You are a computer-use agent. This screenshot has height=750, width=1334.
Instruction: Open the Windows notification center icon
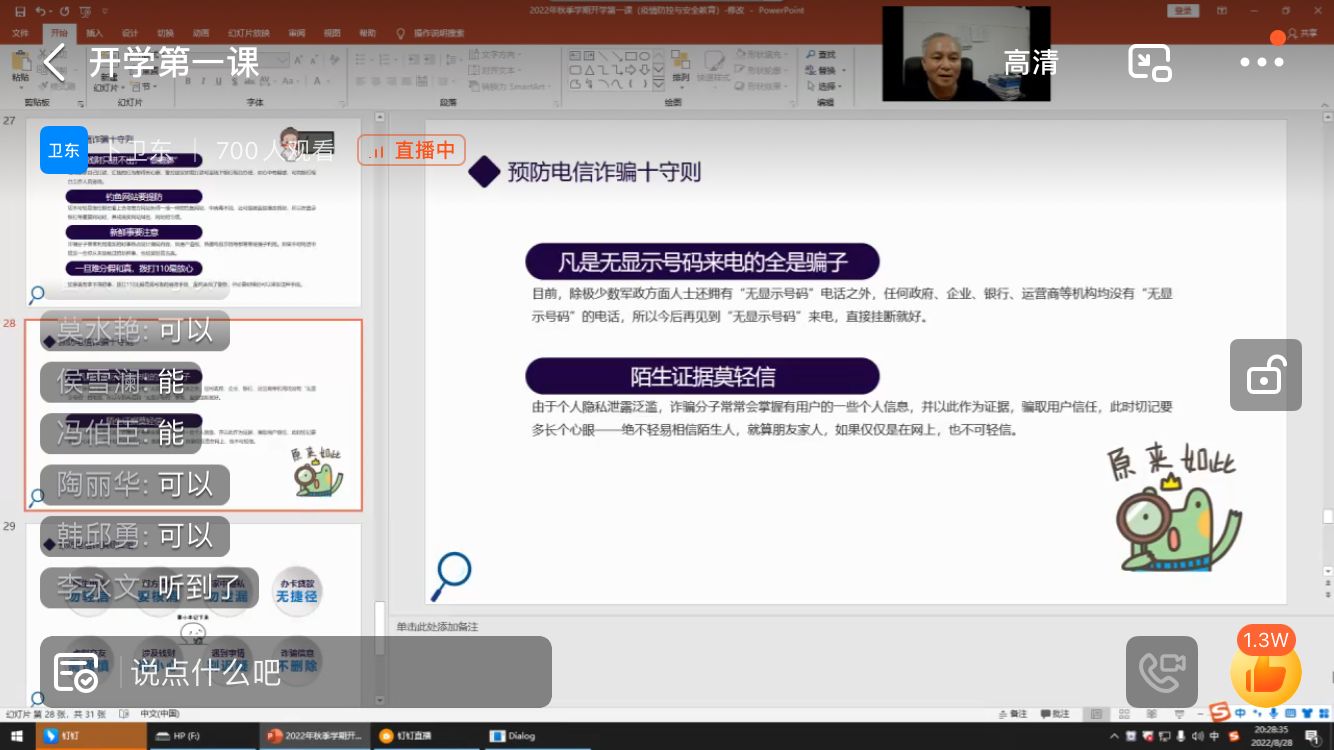click(1312, 736)
